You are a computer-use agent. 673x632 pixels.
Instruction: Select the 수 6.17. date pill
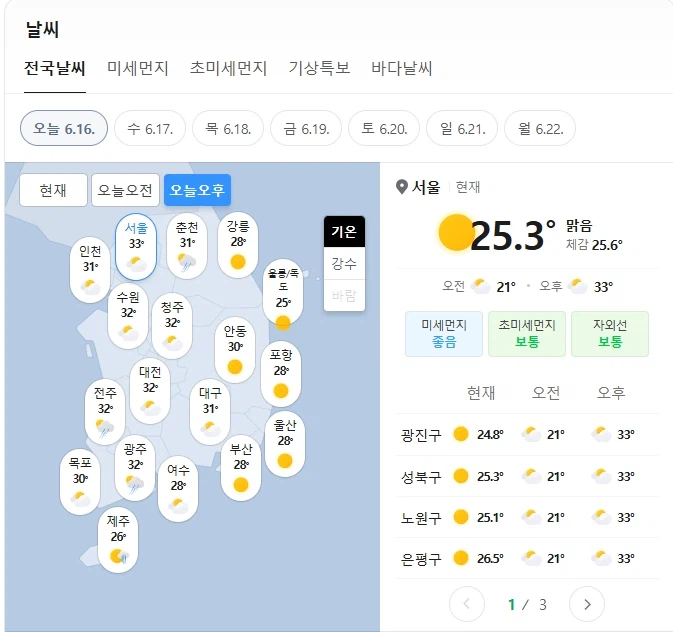pyautogui.click(x=150, y=128)
